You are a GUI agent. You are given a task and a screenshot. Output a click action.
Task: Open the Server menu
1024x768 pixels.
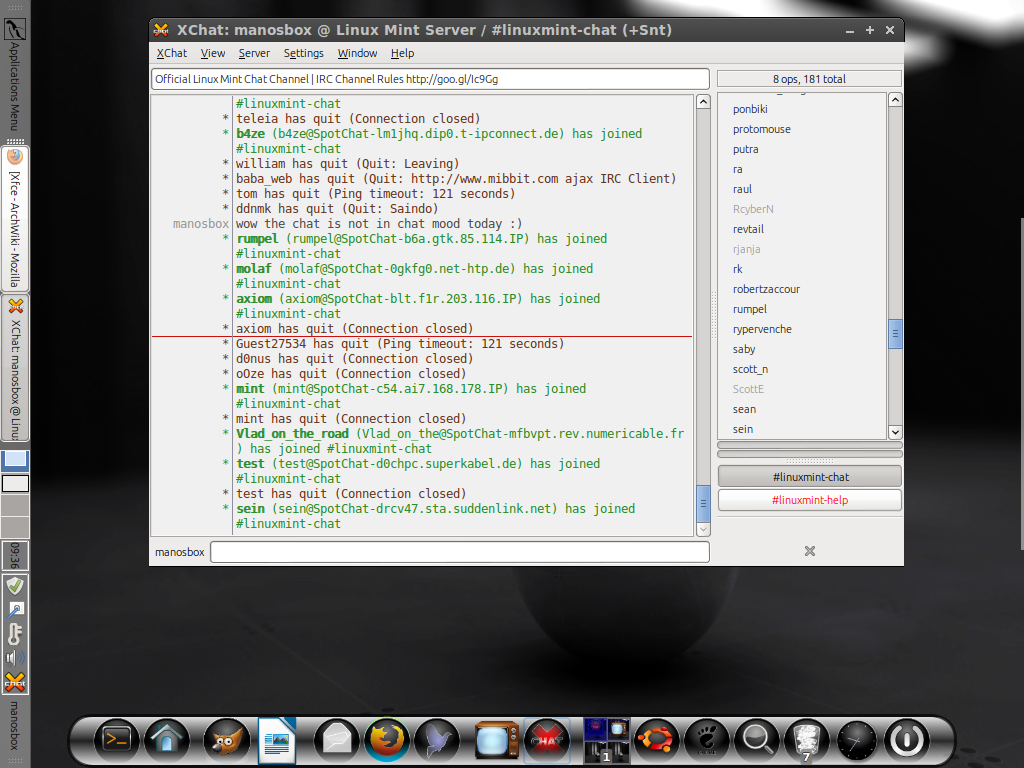click(x=254, y=53)
